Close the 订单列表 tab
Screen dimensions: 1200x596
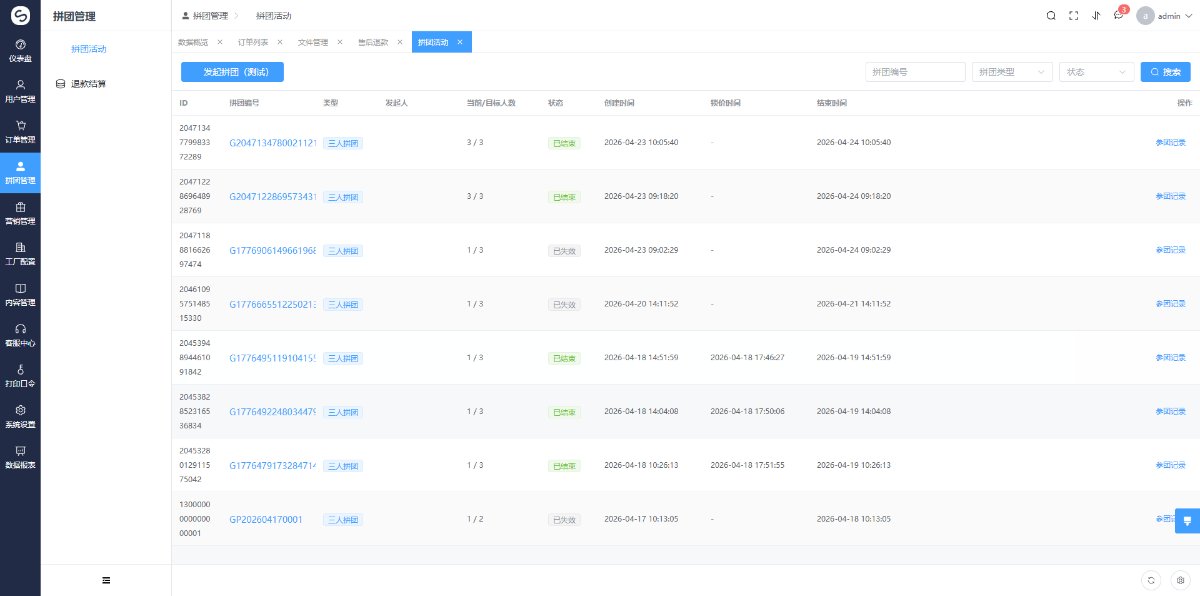tap(280, 42)
